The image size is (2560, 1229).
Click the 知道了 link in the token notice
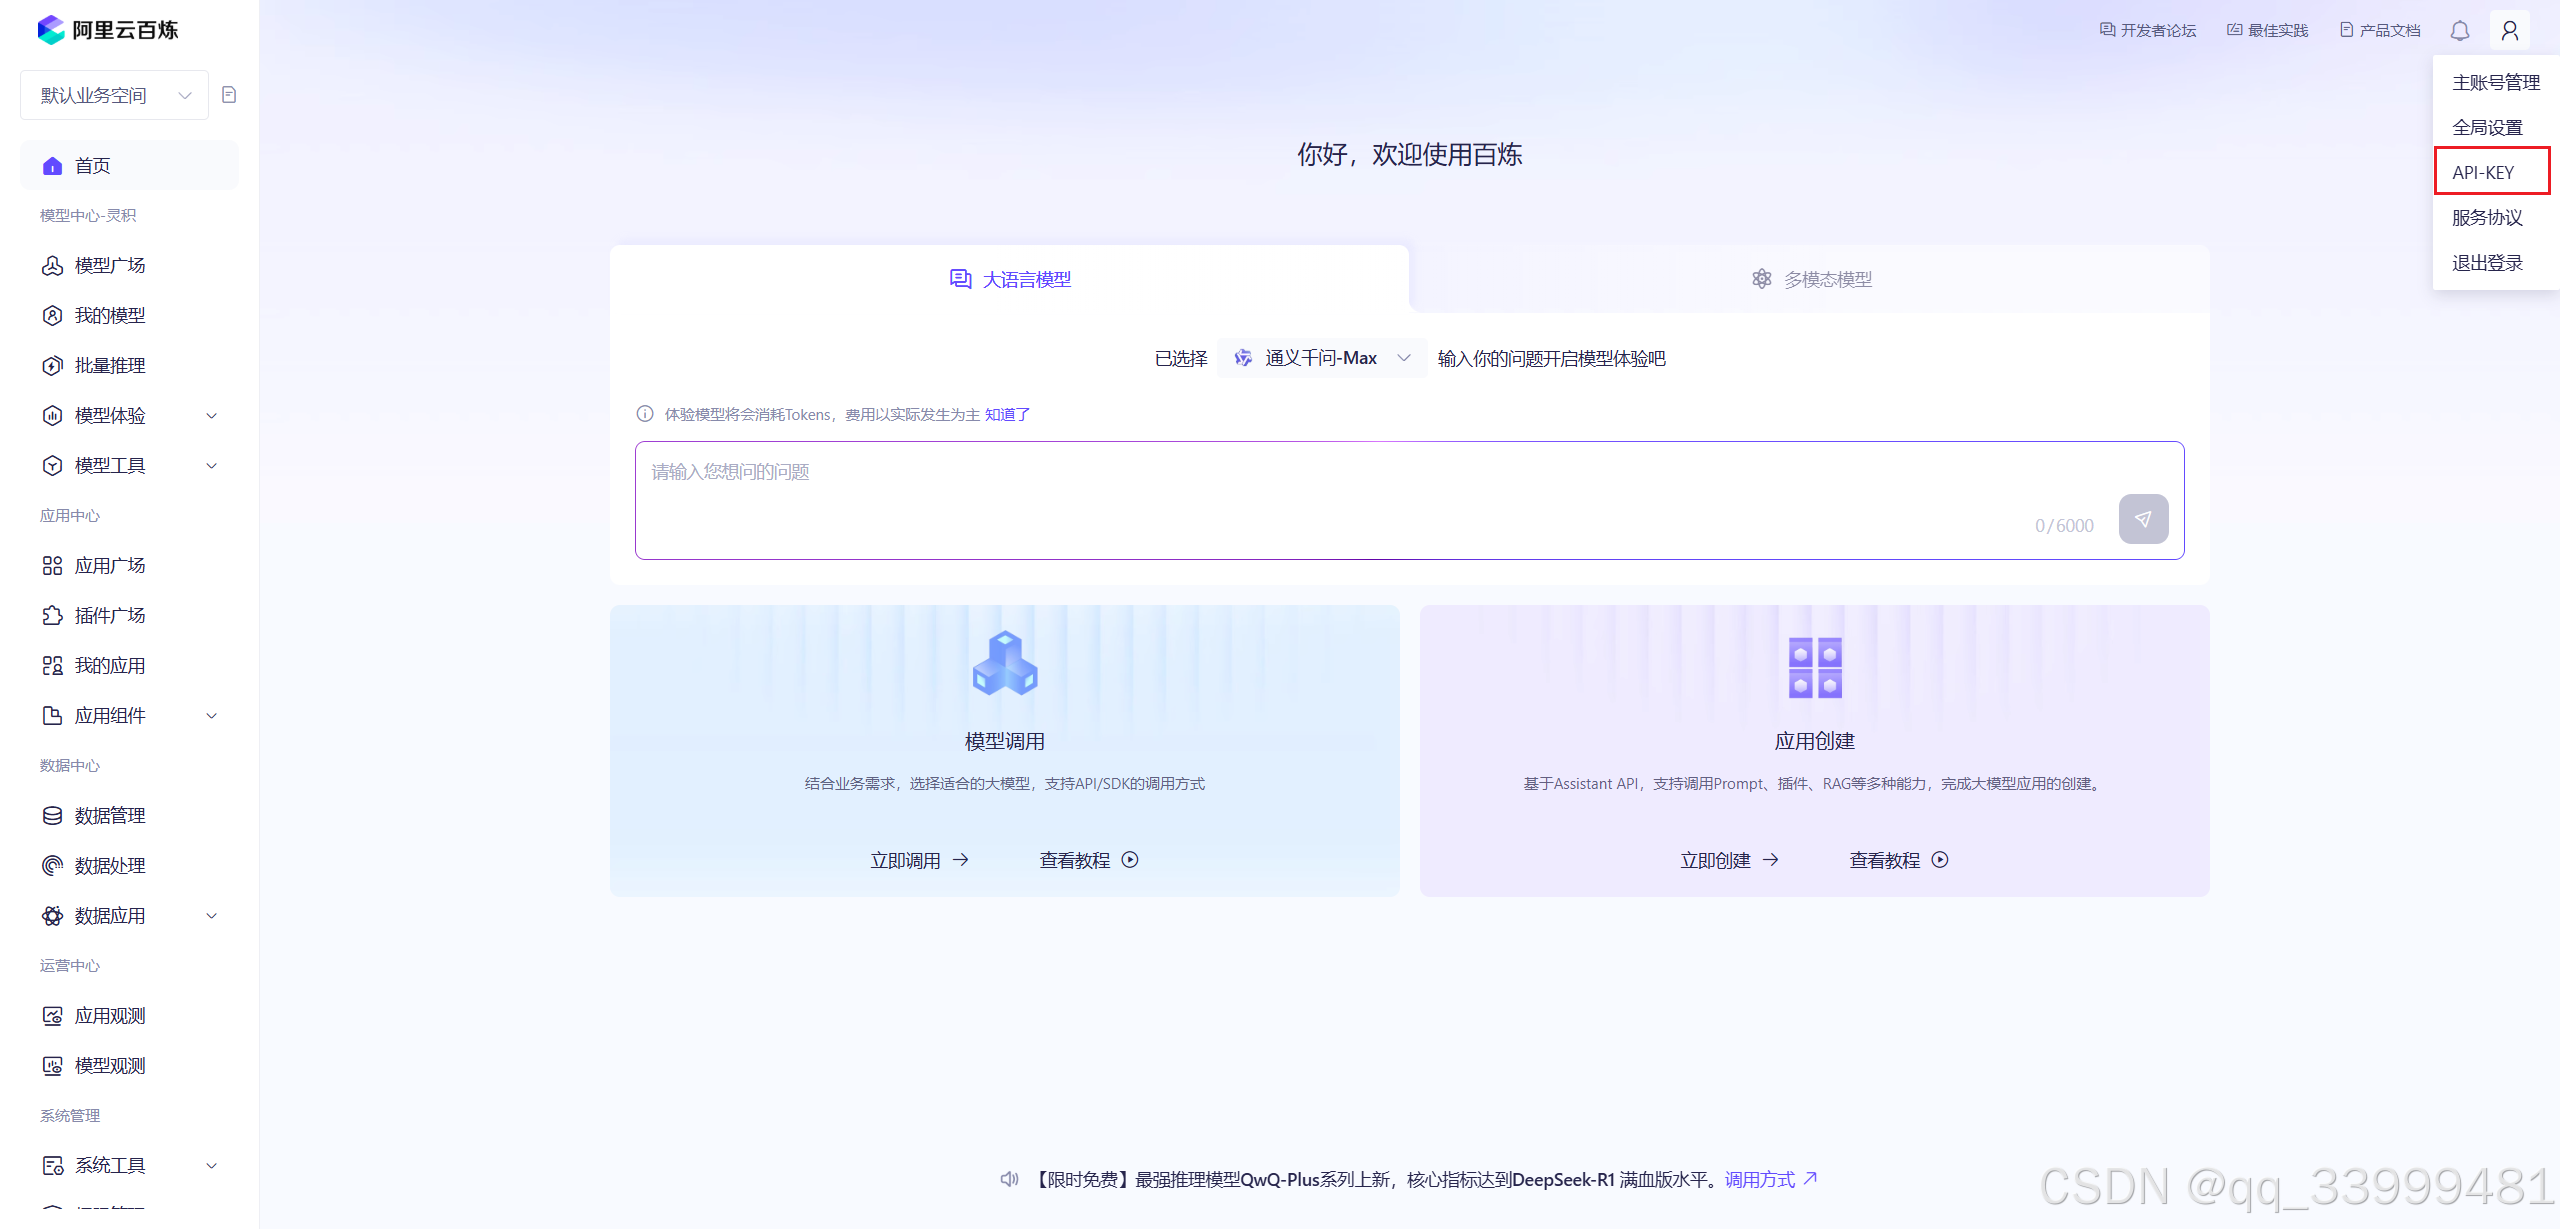click(x=1007, y=414)
